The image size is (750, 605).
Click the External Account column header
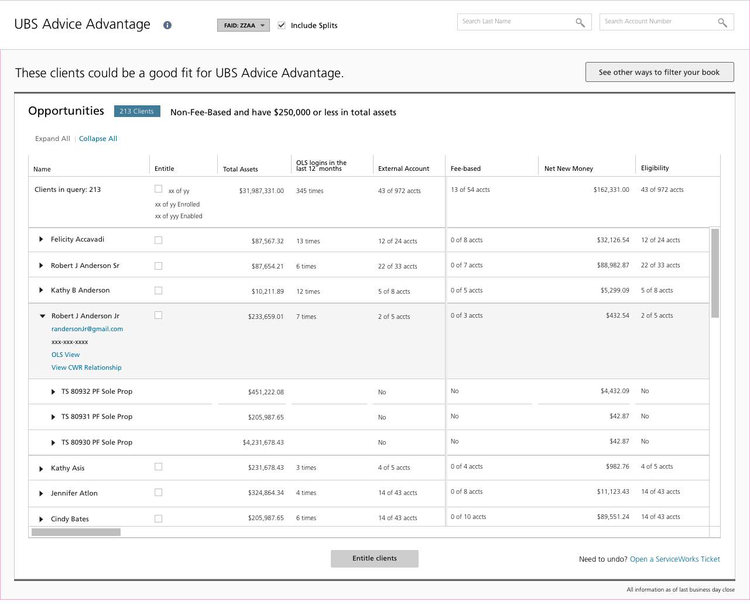403,169
